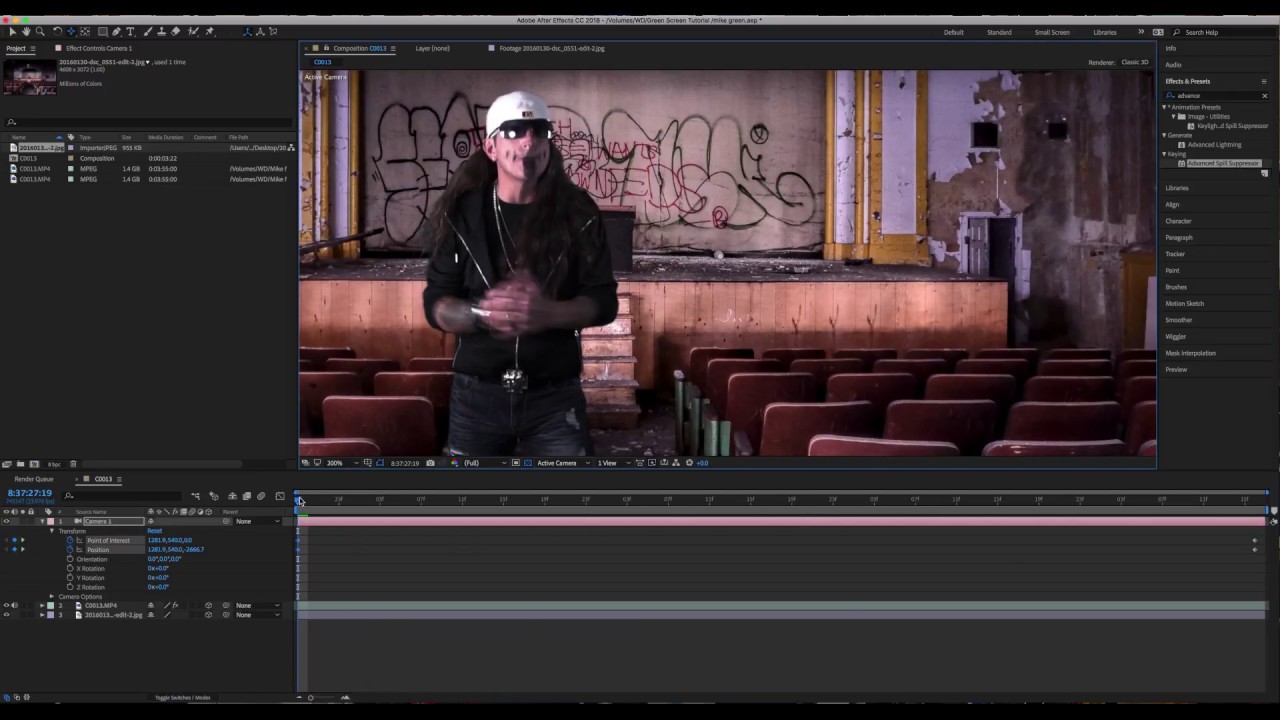Hide the Camera 1 layer eye
The height and width of the screenshot is (720, 1280).
click(x=6, y=521)
